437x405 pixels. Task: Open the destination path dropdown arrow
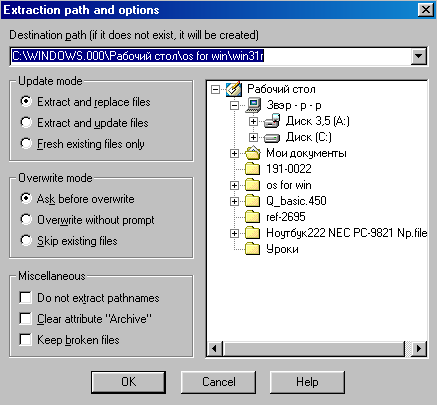419,56
